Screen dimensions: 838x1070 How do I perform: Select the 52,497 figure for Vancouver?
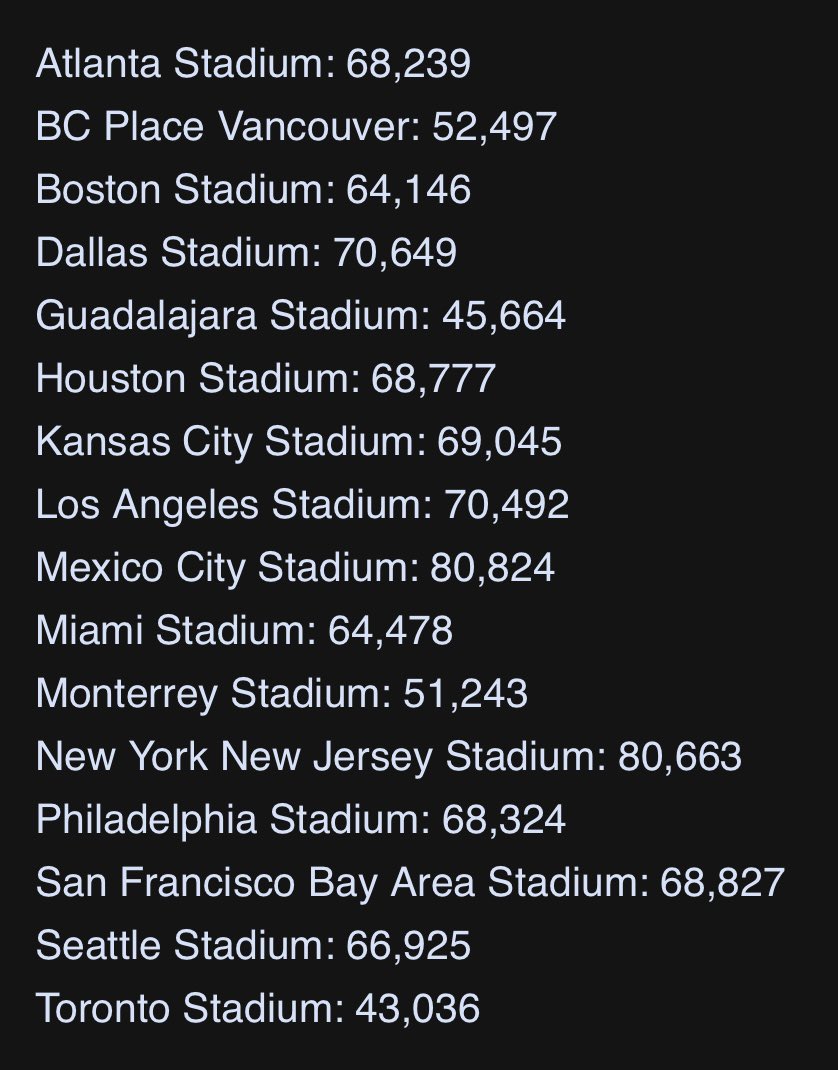pyautogui.click(x=495, y=127)
